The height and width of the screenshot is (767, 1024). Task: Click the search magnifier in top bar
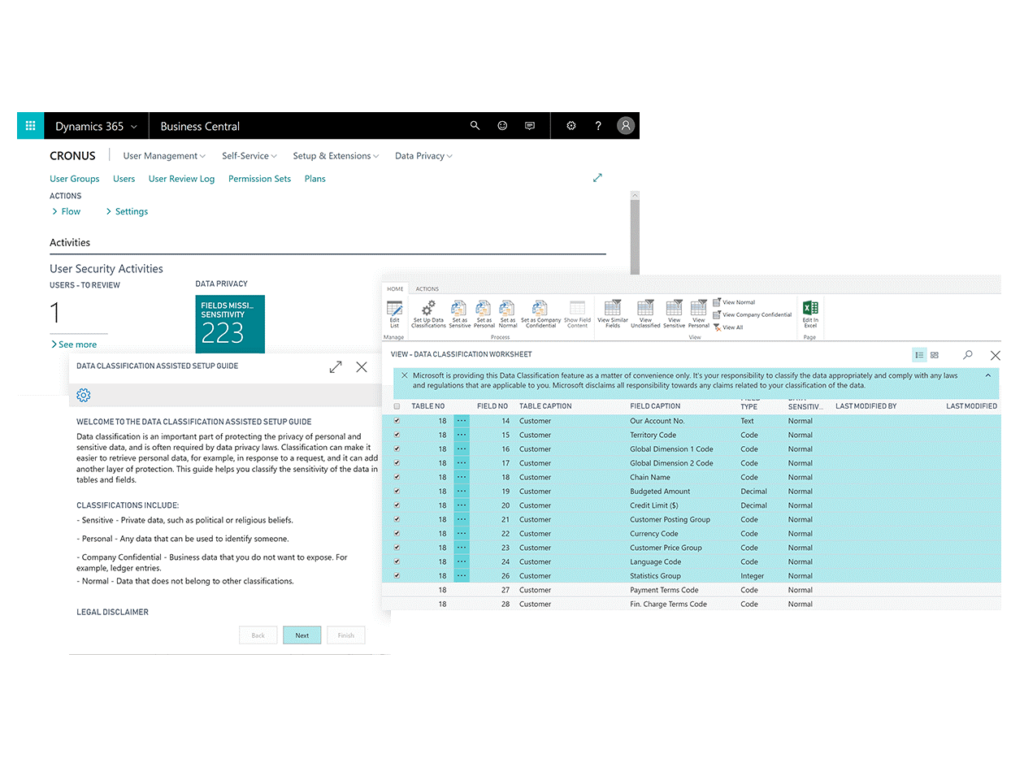point(475,126)
